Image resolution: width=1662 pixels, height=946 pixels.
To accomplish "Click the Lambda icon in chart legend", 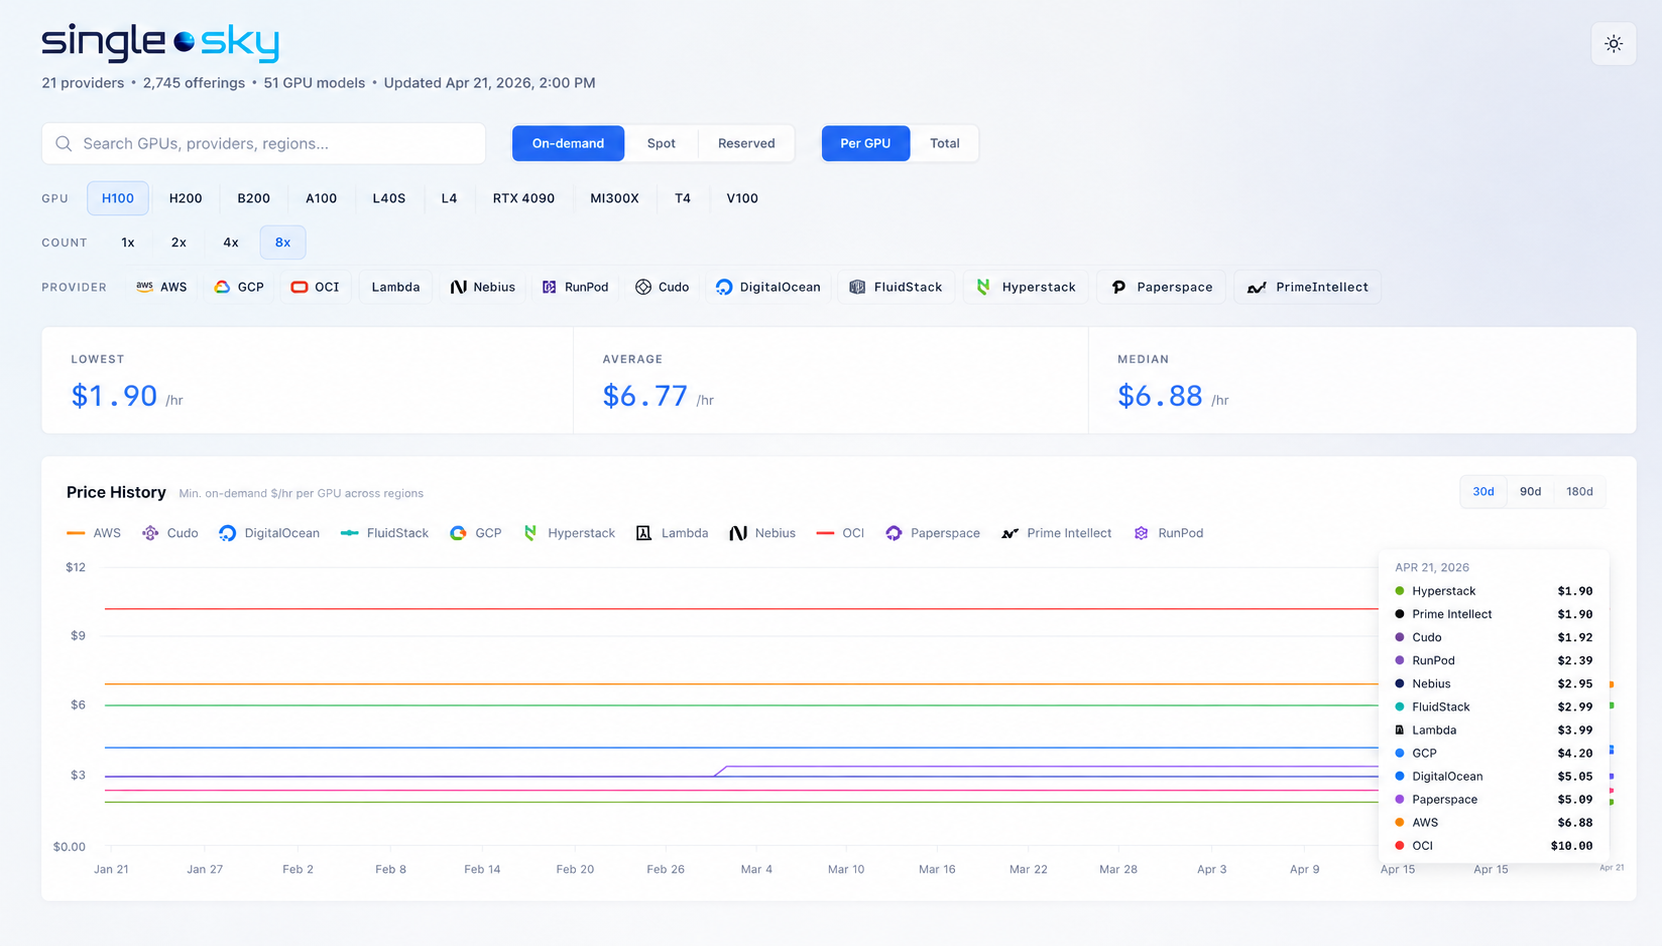I will (644, 533).
